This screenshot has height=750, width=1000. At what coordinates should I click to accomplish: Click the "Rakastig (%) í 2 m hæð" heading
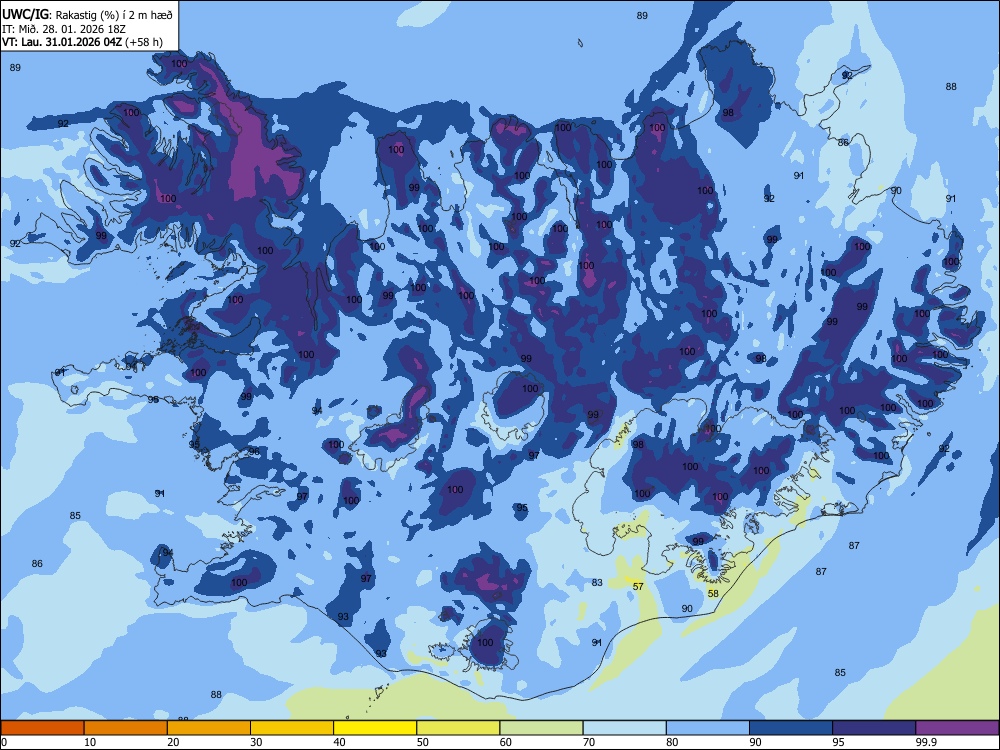click(x=114, y=15)
